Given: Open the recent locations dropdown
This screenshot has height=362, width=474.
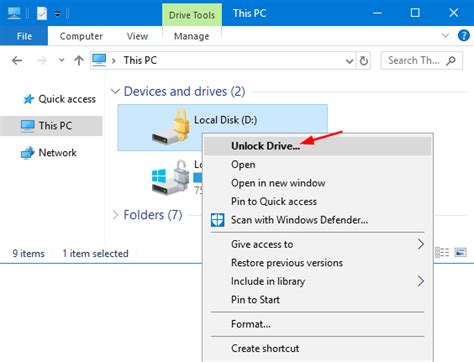Looking at the screenshot, I should (61, 61).
